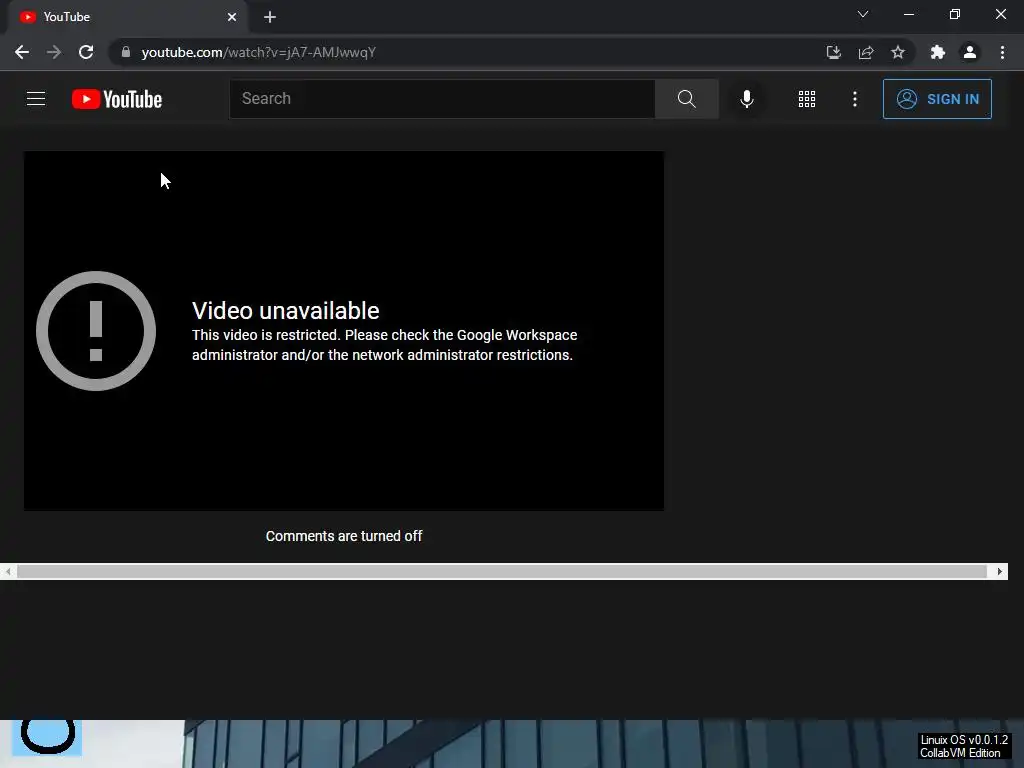The width and height of the screenshot is (1024, 768).
Task: Open the Chrome three-dot menu
Action: pos(1002,52)
